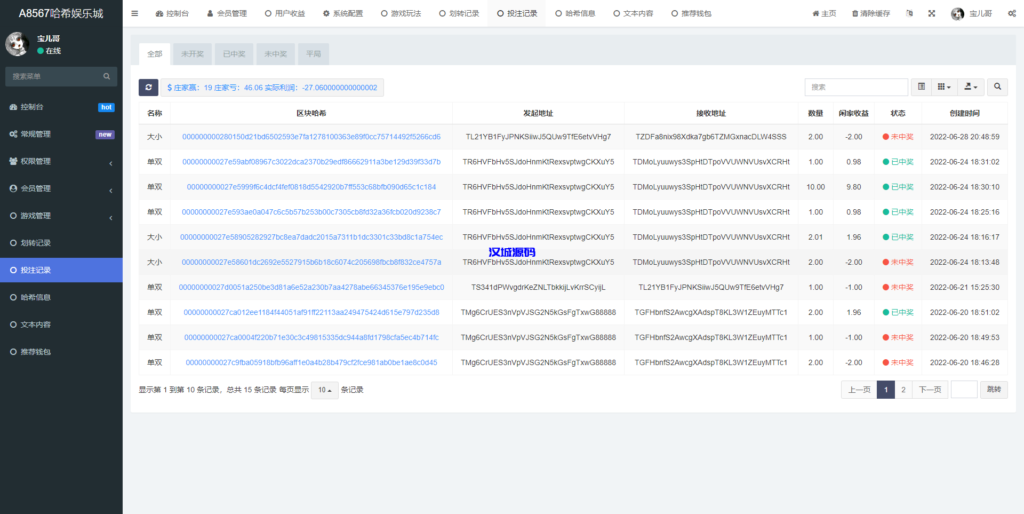
Task: Switch to 系统配置 top tab
Action: tap(343, 13)
